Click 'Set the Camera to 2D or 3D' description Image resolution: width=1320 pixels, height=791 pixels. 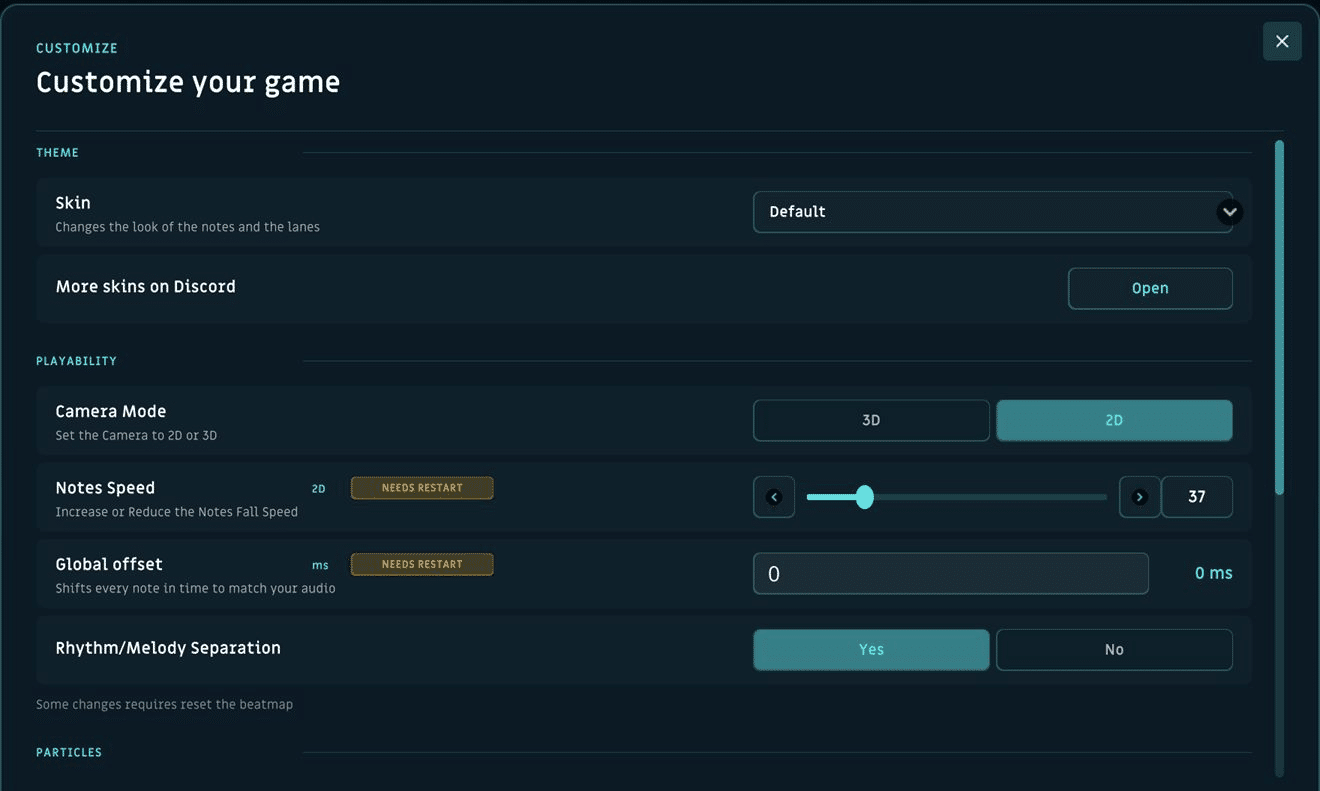coord(136,436)
